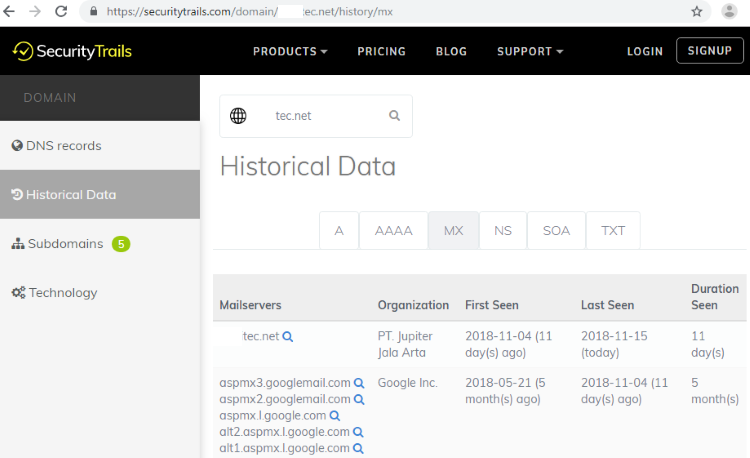The height and width of the screenshot is (458, 750).
Task: Switch to the NS records tab
Action: tap(503, 230)
